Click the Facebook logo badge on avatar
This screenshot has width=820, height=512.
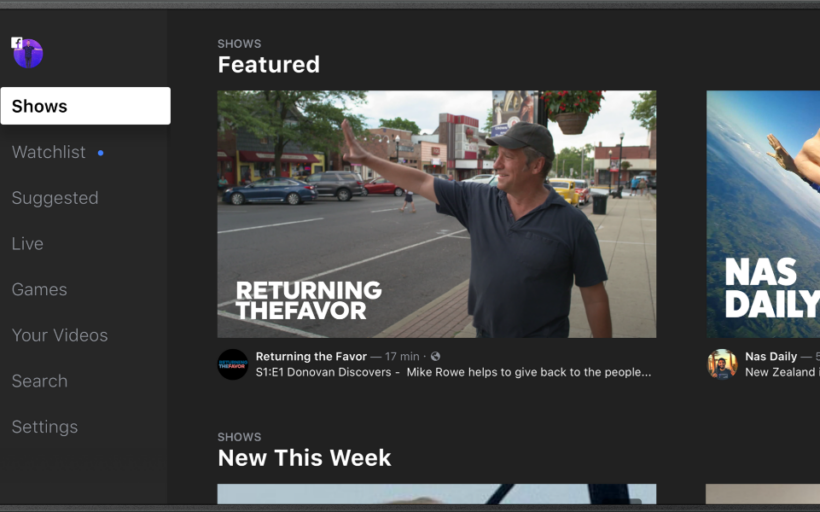(17, 42)
